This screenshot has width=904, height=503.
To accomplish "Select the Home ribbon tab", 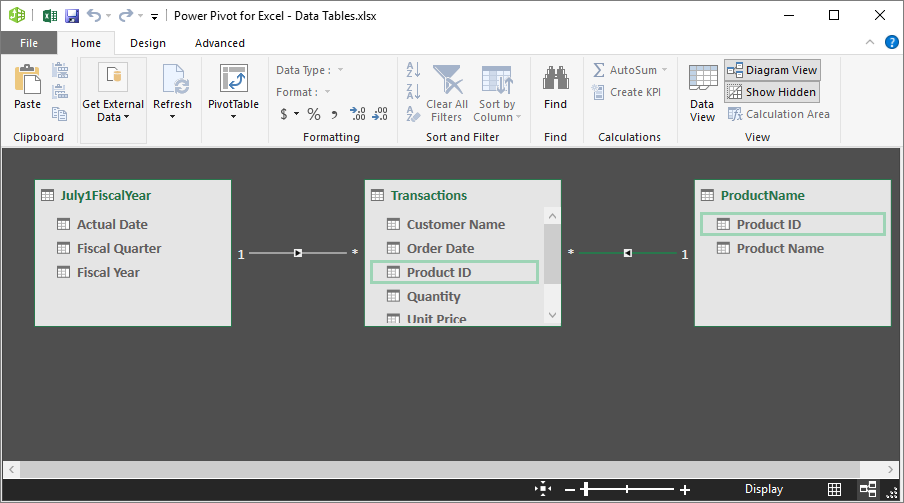I will [x=86, y=43].
